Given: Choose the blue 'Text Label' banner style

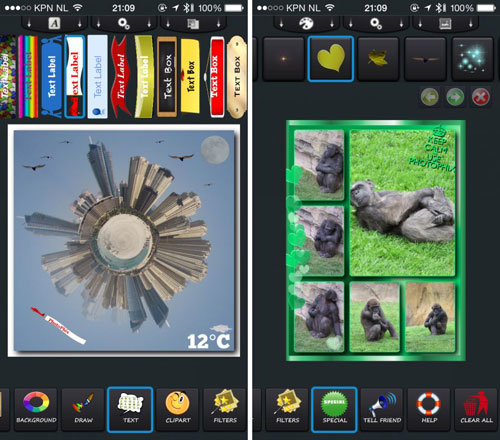Looking at the screenshot, I should 52,77.
